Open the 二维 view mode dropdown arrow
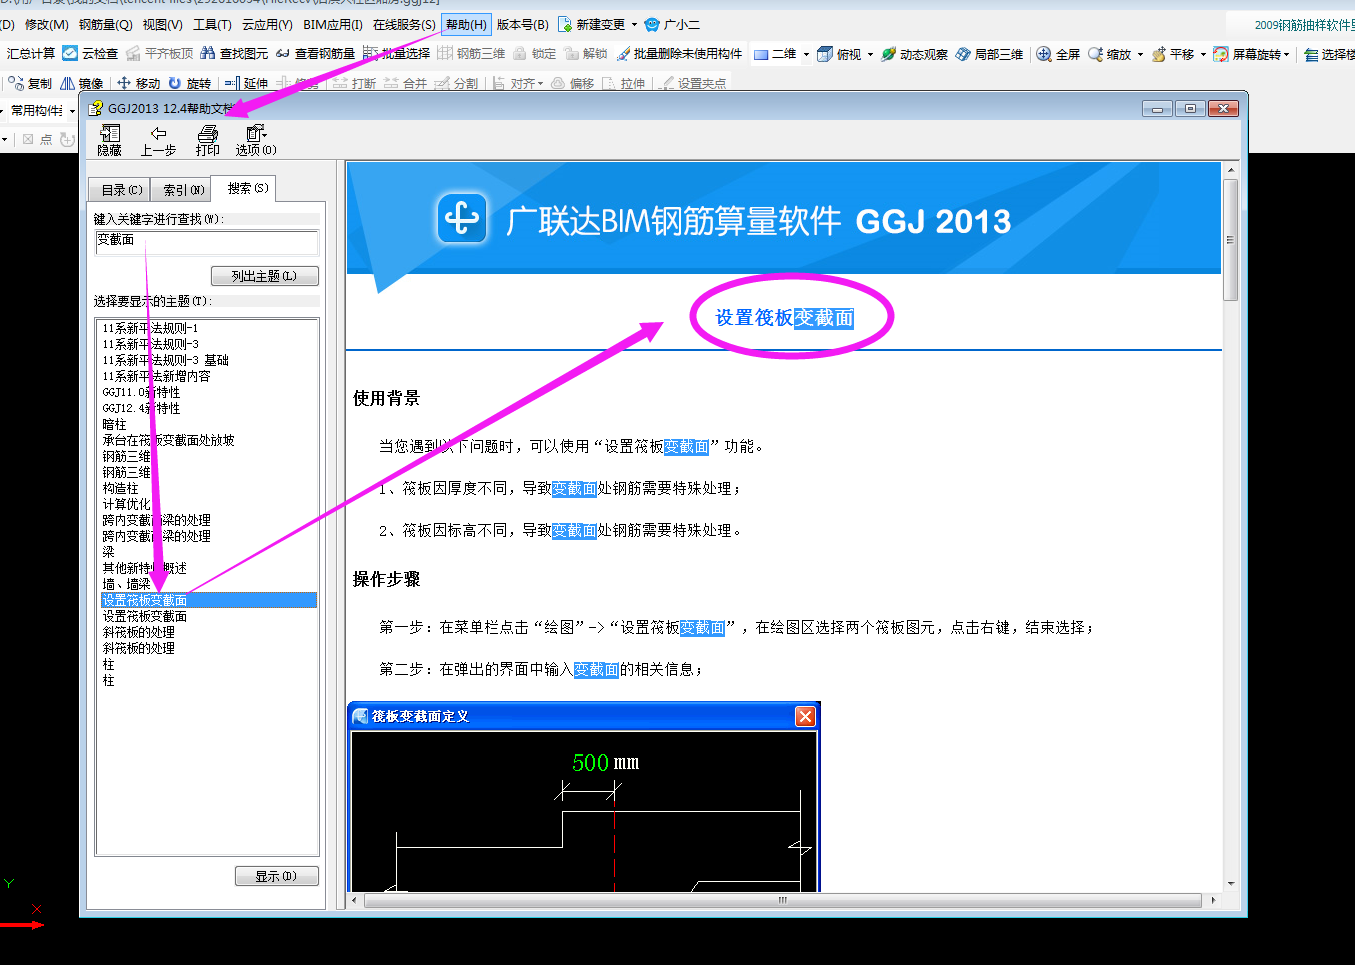Image resolution: width=1355 pixels, height=965 pixels. 806,54
